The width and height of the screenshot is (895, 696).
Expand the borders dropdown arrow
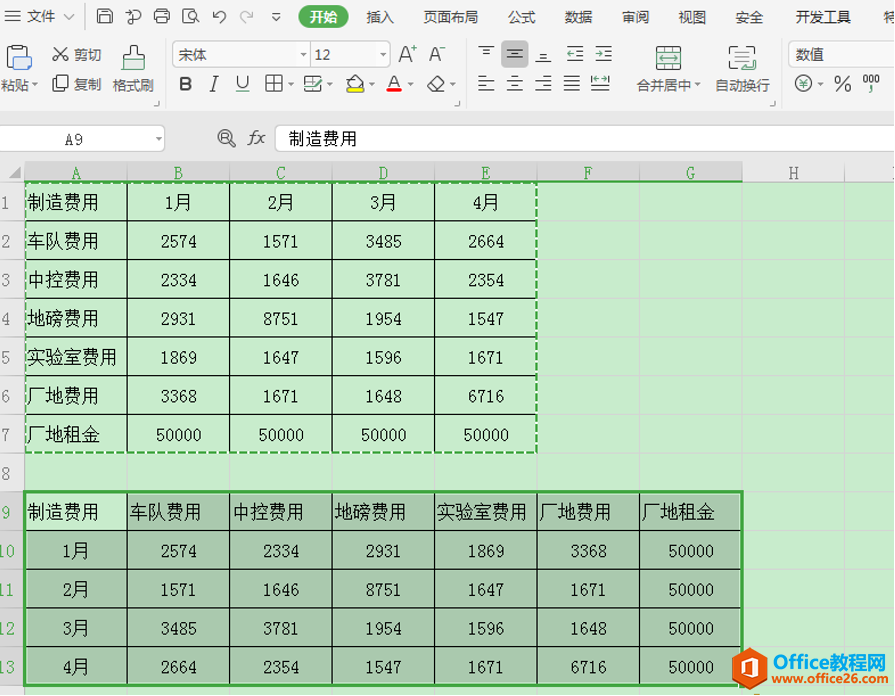coord(291,85)
